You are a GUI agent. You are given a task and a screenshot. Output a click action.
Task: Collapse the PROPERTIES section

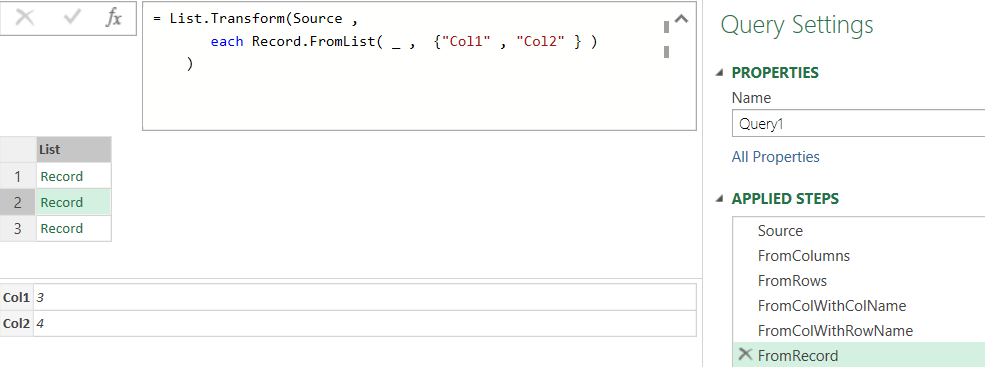tap(720, 73)
